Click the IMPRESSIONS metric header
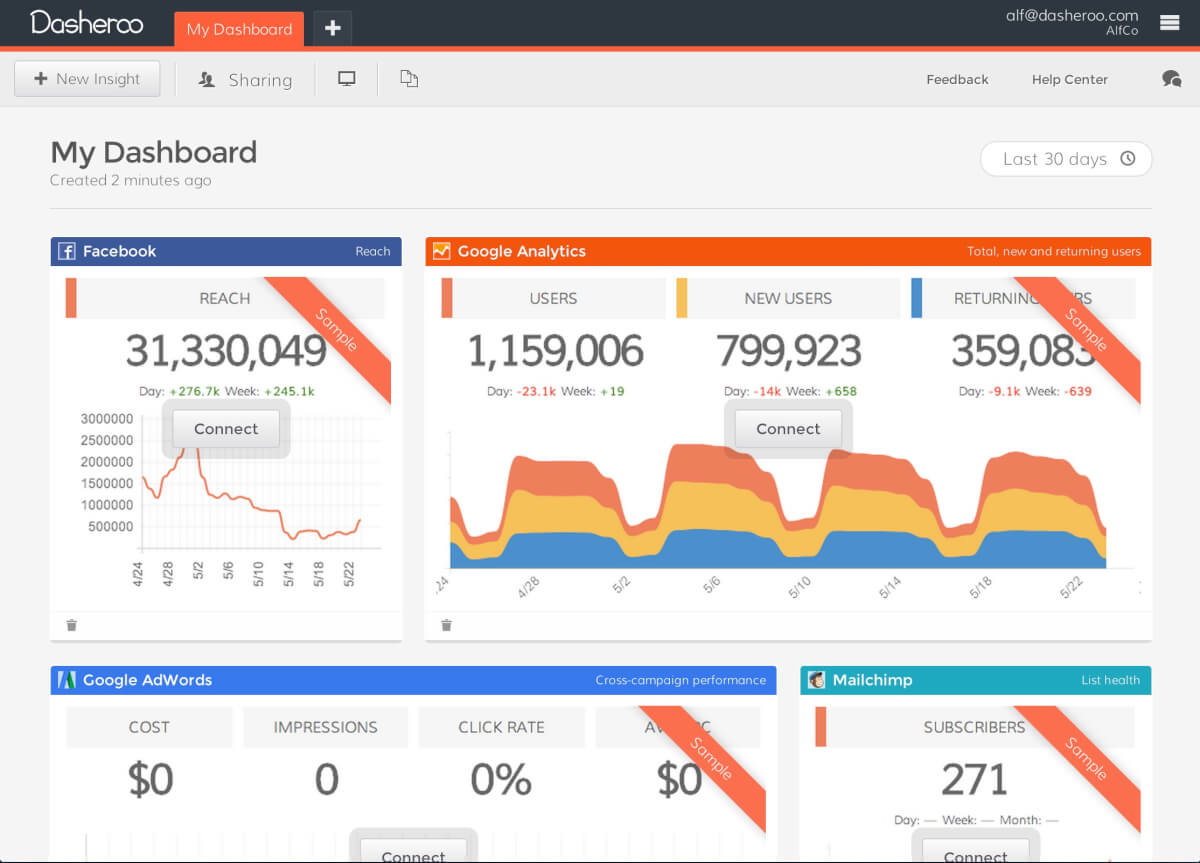1200x863 pixels. point(325,727)
